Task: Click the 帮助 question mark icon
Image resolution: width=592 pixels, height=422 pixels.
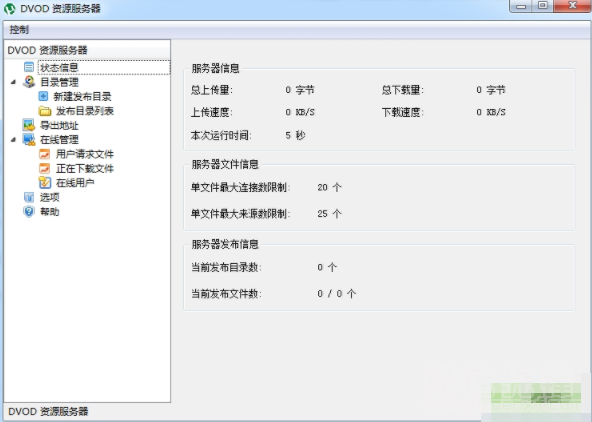Action: point(29,211)
